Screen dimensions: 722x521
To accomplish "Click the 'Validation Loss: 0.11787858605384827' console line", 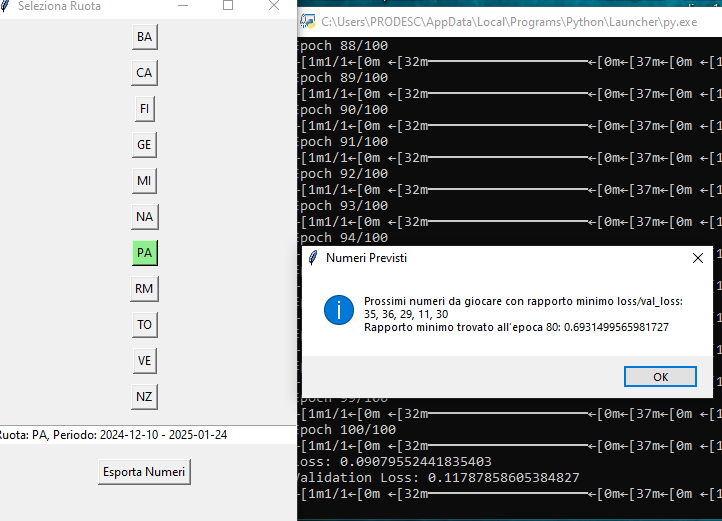I will (x=438, y=478).
